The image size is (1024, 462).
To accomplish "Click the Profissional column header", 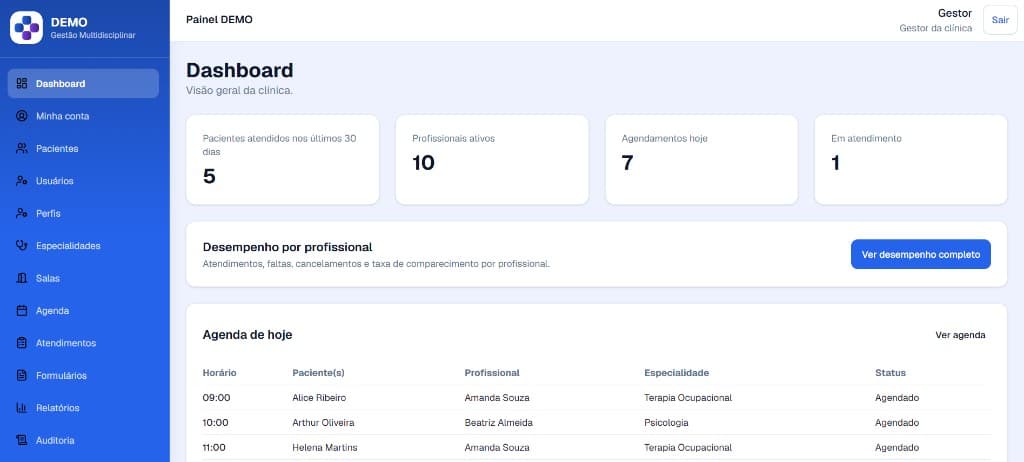I will coord(492,373).
